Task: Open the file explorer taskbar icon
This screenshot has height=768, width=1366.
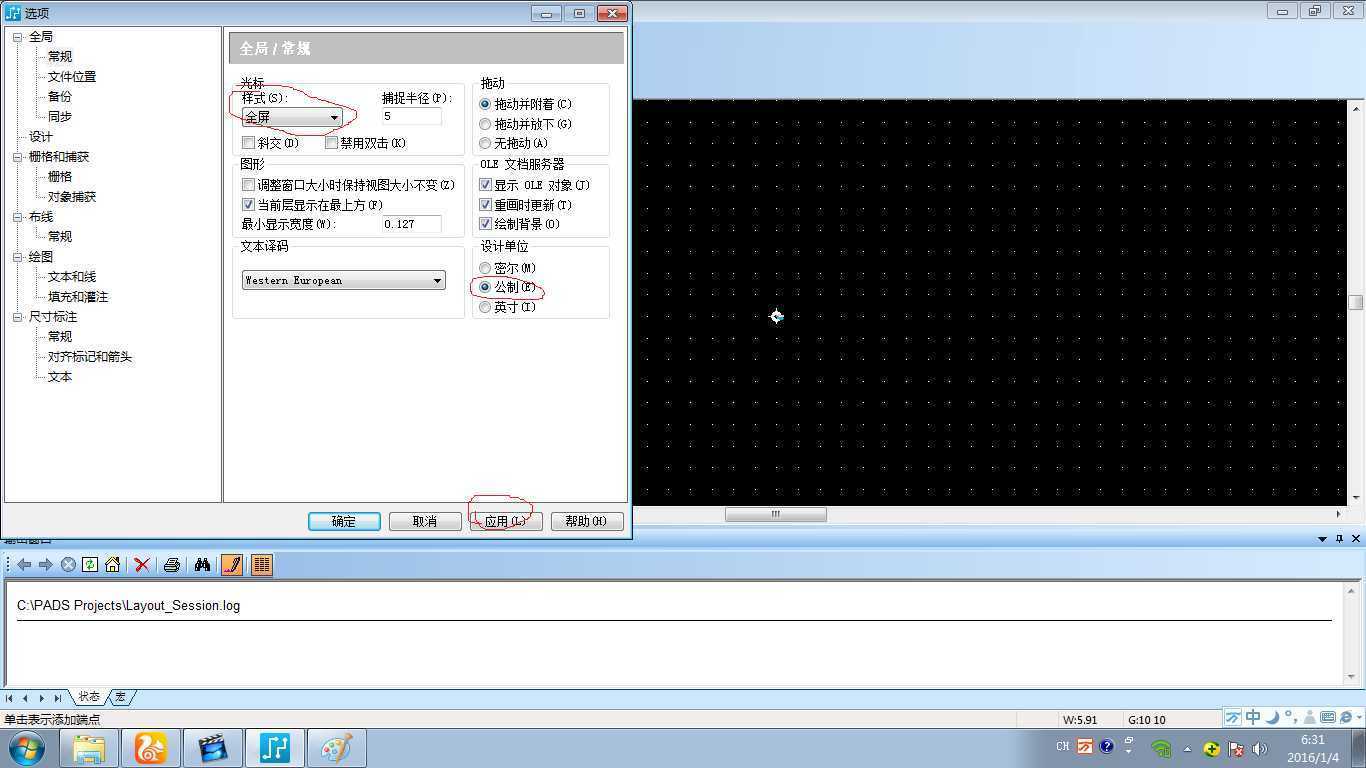Action: tap(89, 748)
